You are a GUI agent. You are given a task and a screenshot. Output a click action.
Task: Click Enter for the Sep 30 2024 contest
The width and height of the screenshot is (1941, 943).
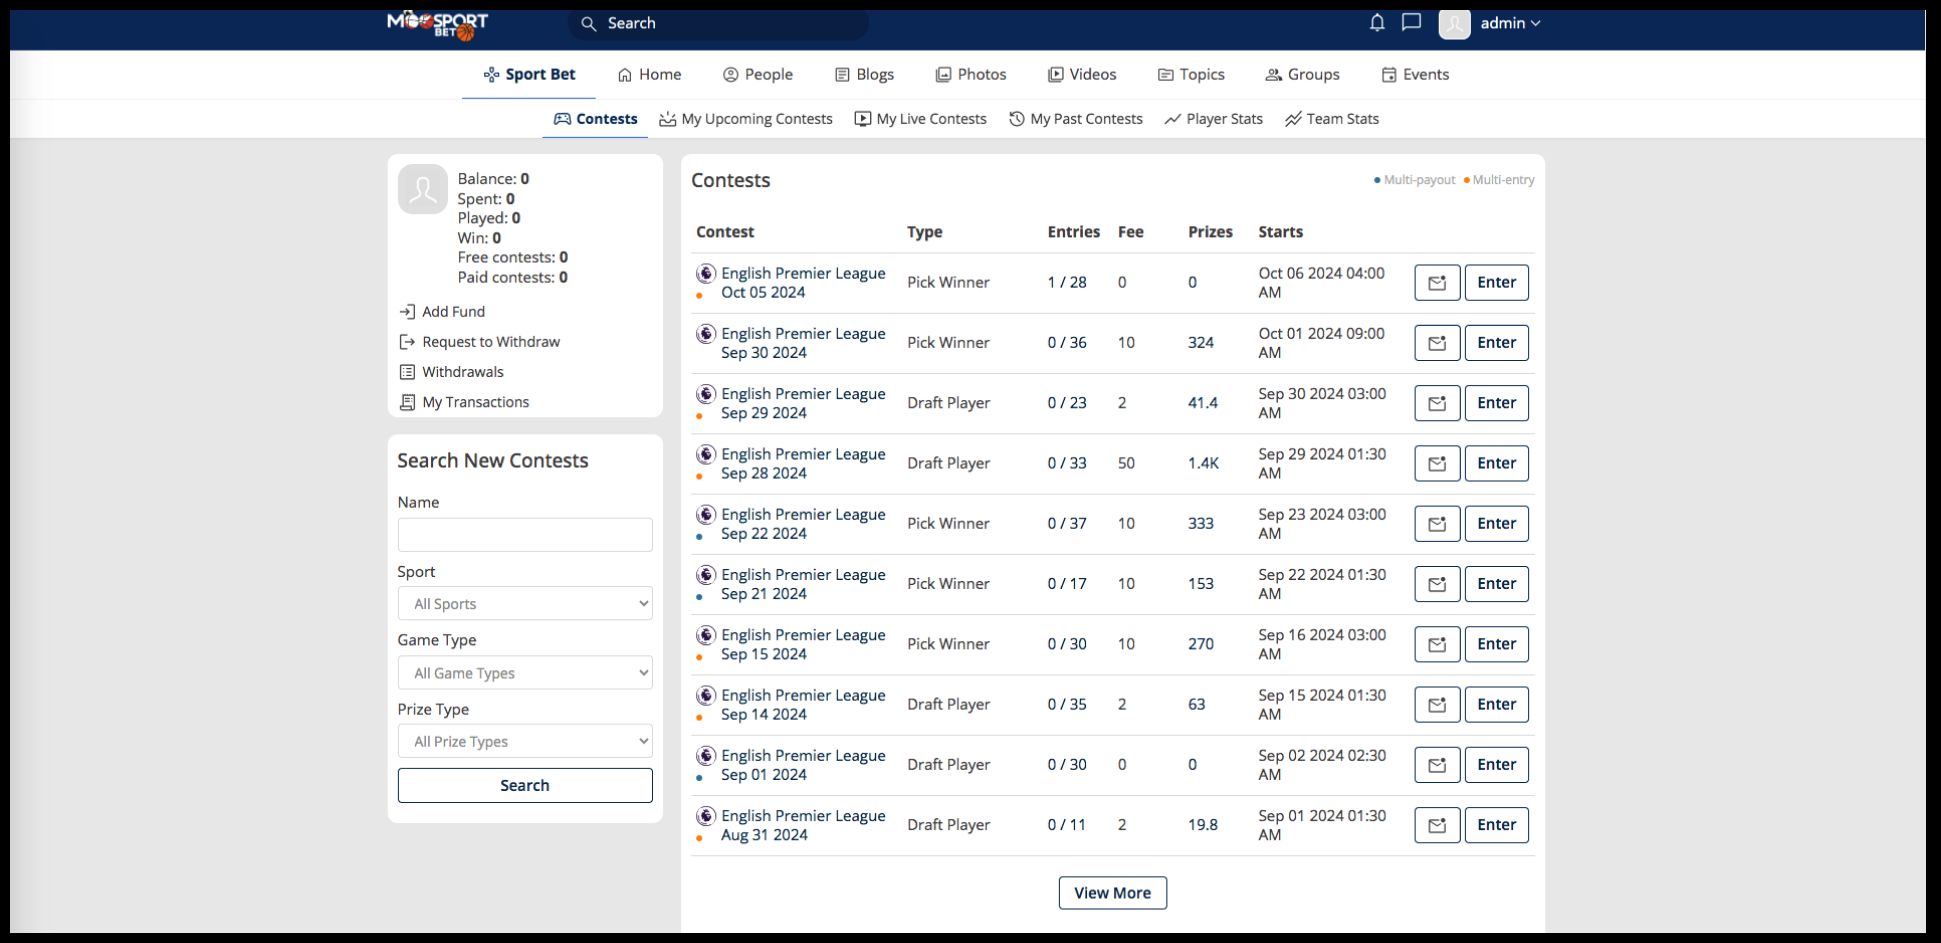[x=1497, y=343]
